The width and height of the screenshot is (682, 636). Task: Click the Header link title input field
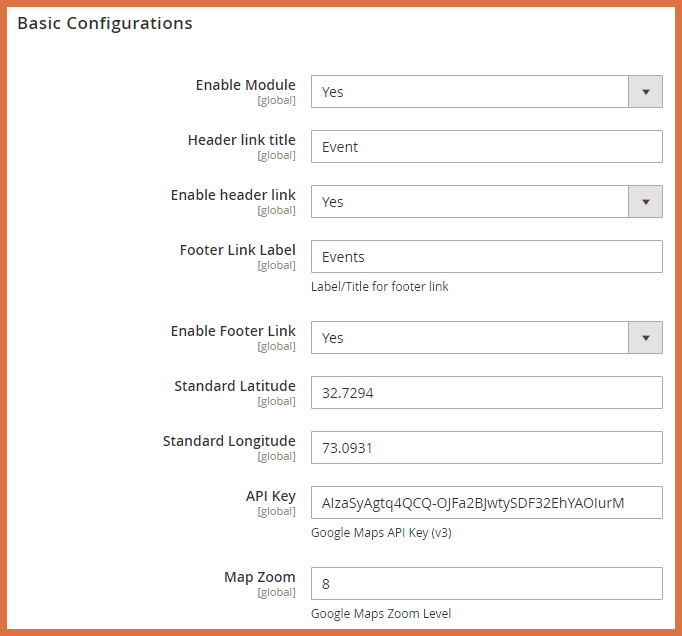[486, 147]
